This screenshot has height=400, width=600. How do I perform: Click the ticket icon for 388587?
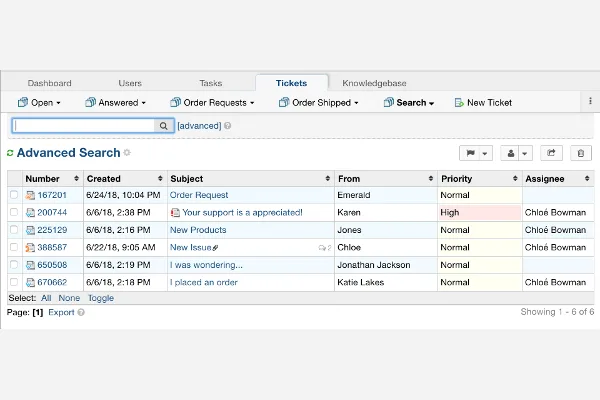tap(30, 248)
